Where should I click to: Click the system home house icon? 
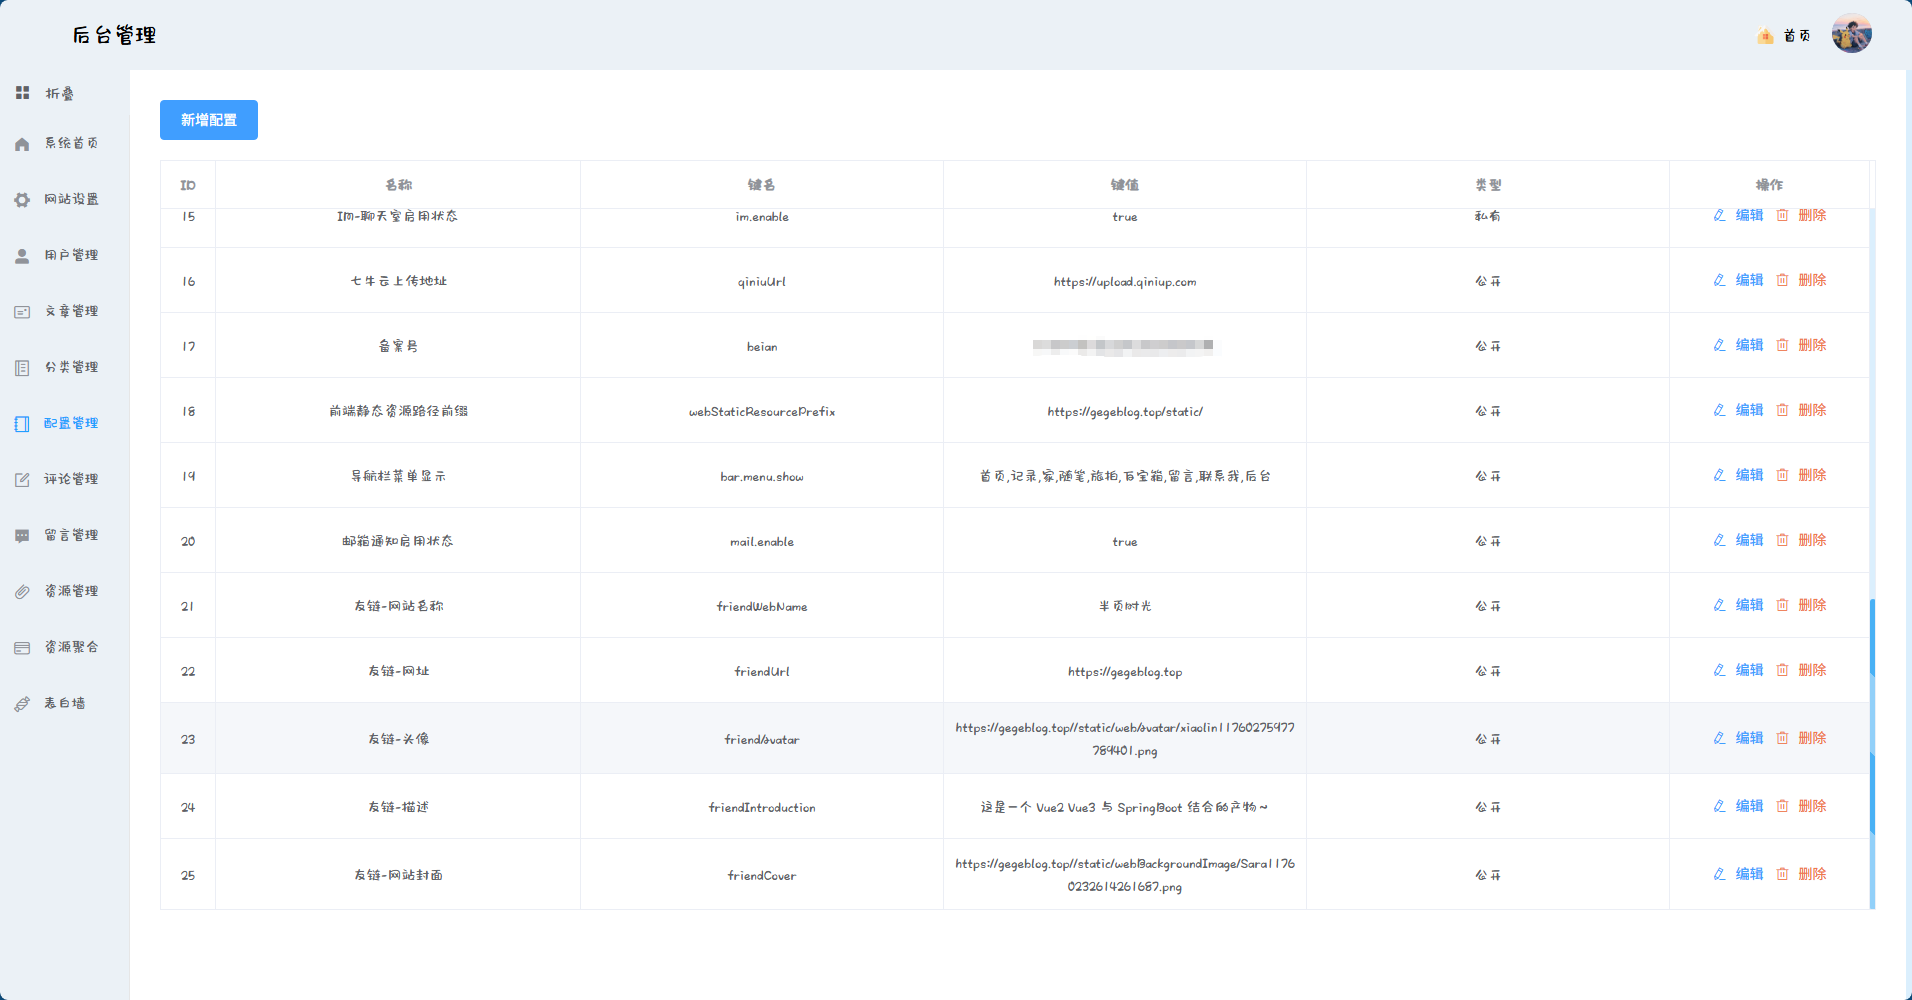pyautogui.click(x=22, y=144)
